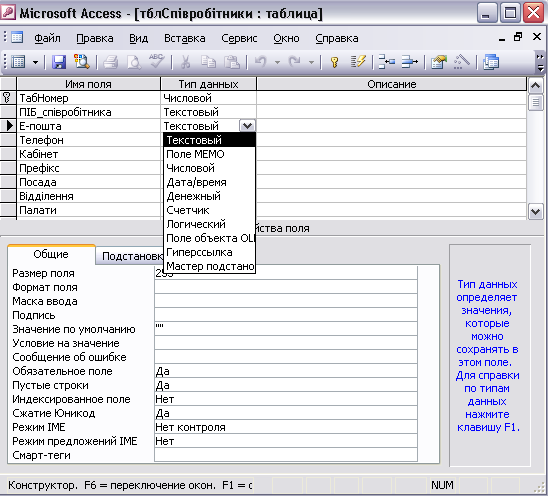
Task: Click the Insert Rows icon
Action: pos(387,62)
